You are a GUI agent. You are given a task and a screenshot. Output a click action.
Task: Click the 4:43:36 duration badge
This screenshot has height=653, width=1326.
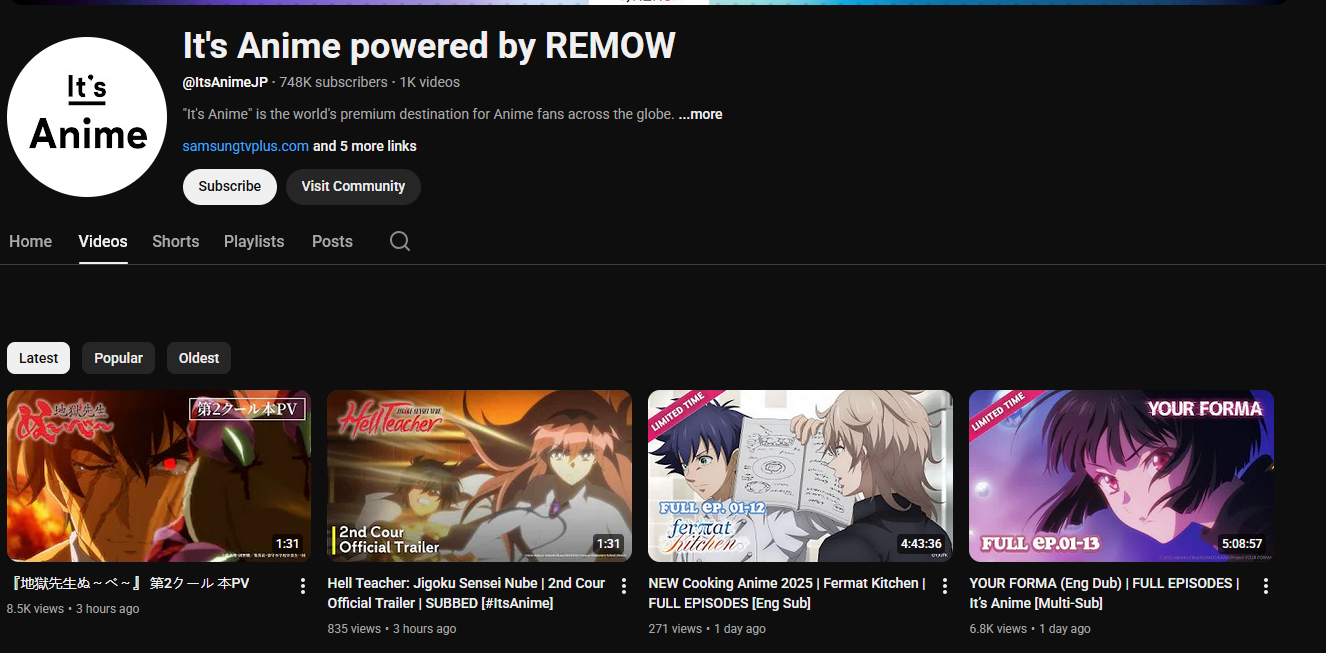click(921, 544)
